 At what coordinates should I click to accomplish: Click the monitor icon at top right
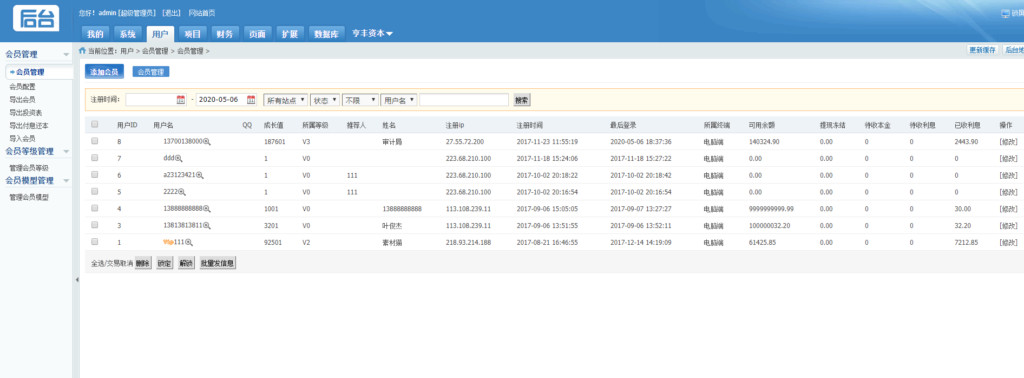1006,13
